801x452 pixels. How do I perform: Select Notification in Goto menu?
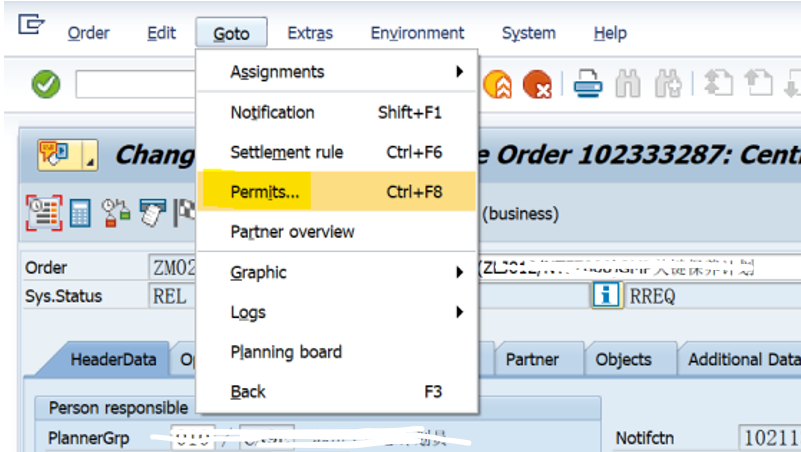[x=337, y=112]
